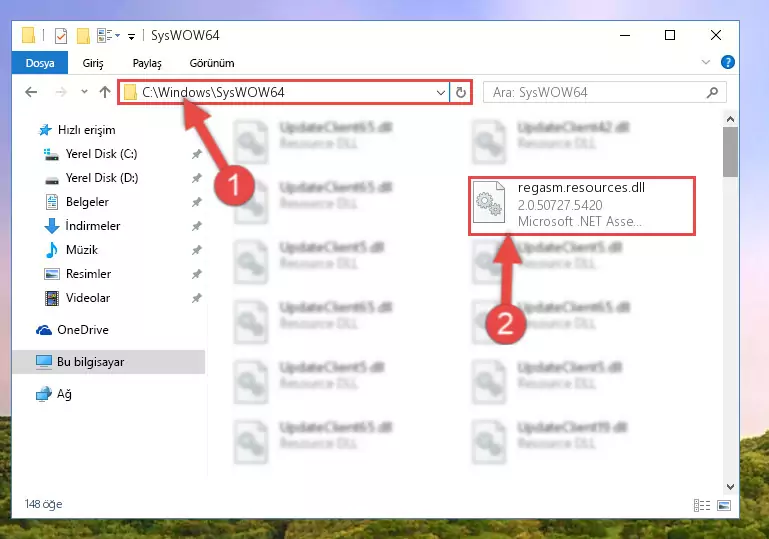Click the pin icon next to Müzik
The image size is (769, 539).
click(x=197, y=250)
